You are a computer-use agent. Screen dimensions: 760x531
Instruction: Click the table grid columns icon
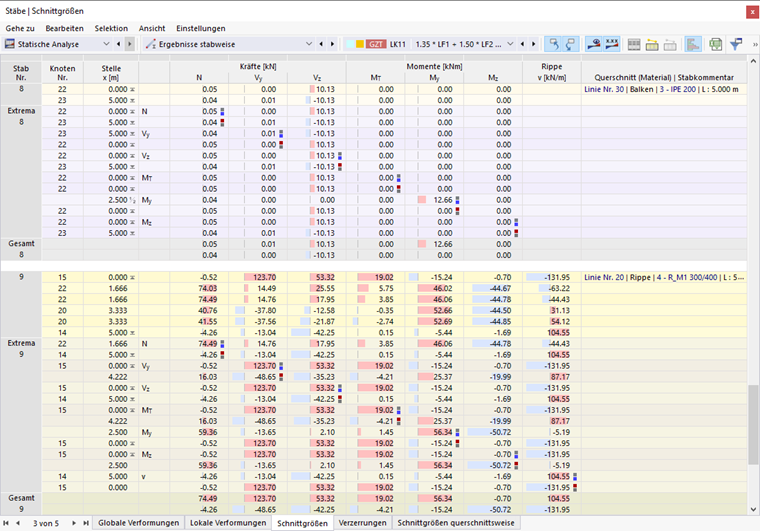pos(634,45)
